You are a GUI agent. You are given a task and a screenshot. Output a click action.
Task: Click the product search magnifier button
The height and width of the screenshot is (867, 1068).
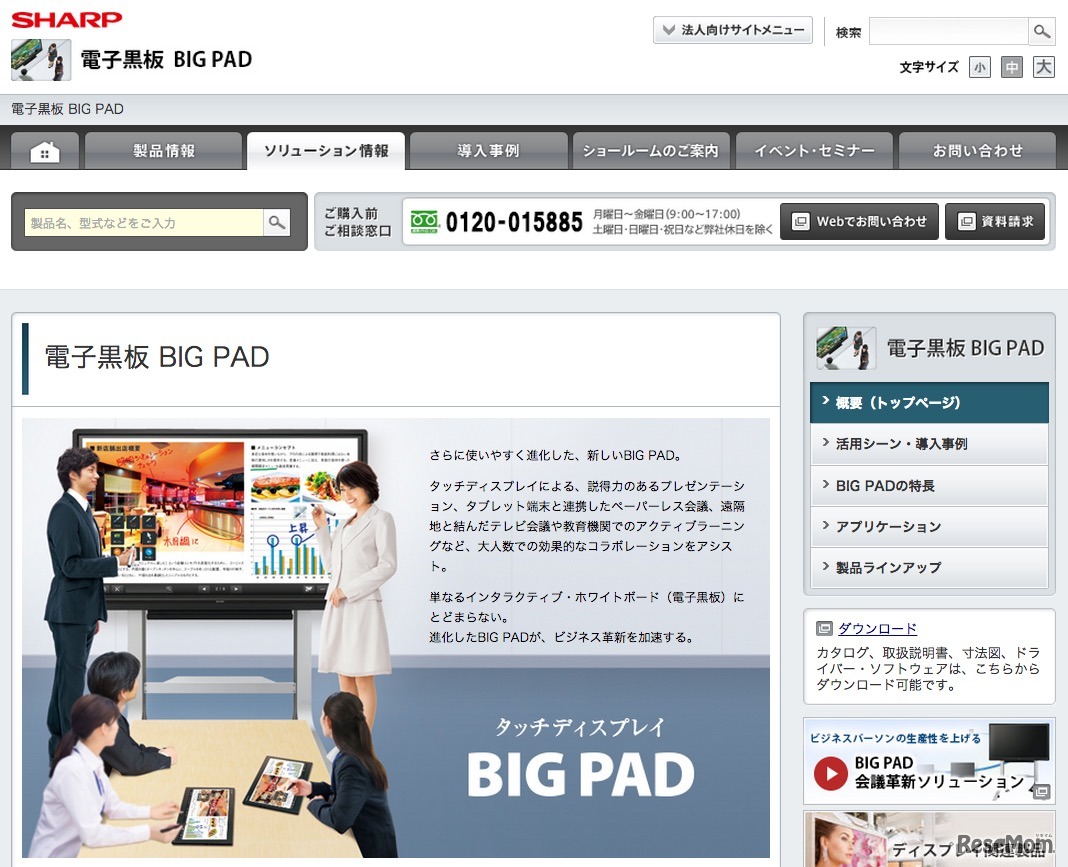[277, 223]
